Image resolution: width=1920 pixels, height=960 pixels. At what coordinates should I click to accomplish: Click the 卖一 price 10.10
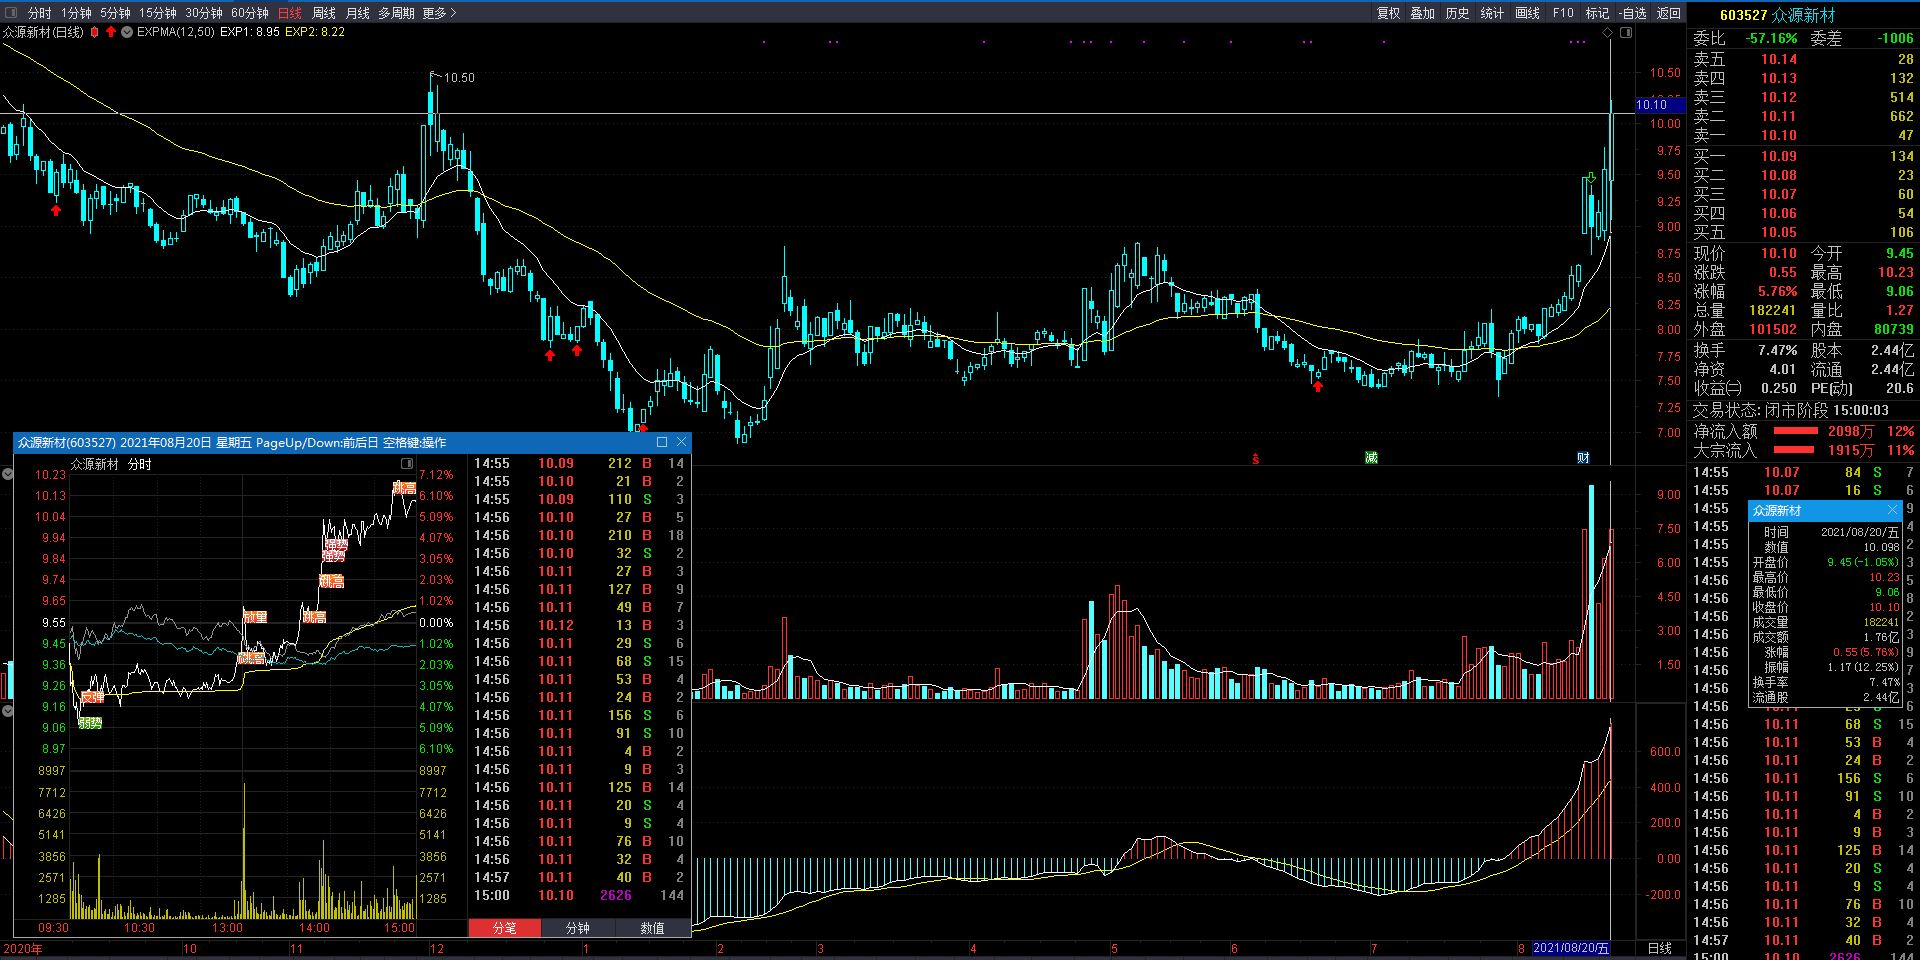coord(1779,135)
